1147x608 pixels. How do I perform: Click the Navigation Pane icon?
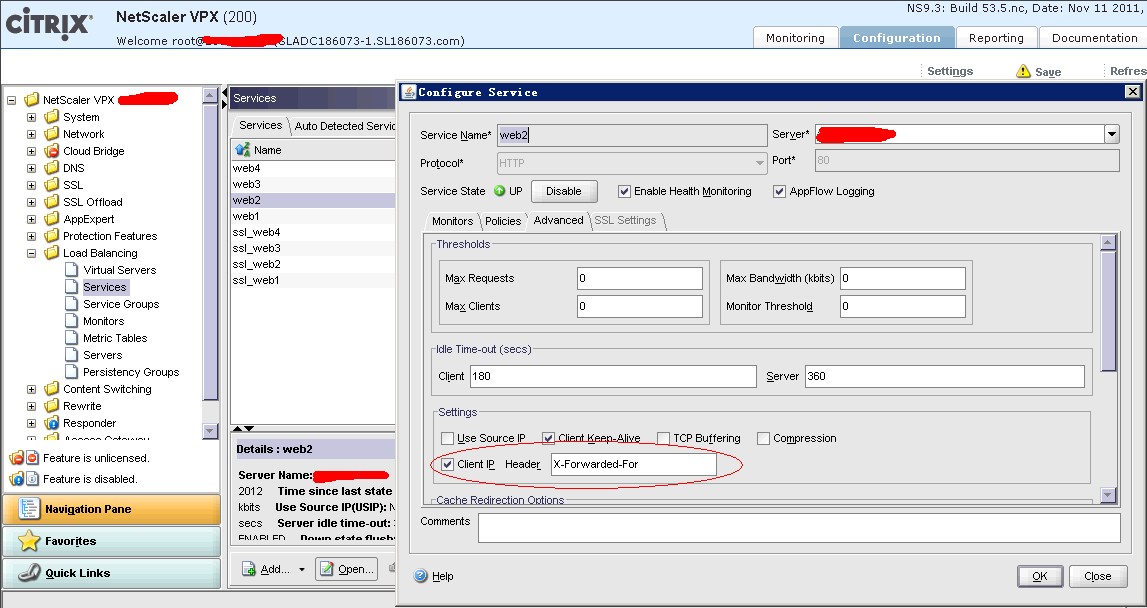coord(29,508)
